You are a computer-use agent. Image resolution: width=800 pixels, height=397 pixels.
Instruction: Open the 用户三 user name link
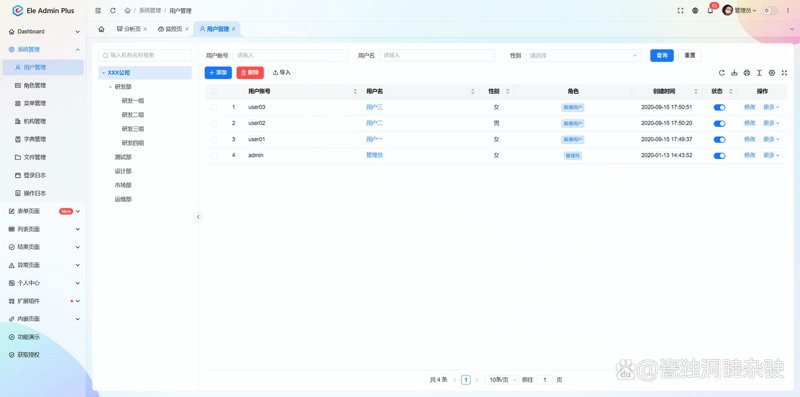[x=374, y=107]
